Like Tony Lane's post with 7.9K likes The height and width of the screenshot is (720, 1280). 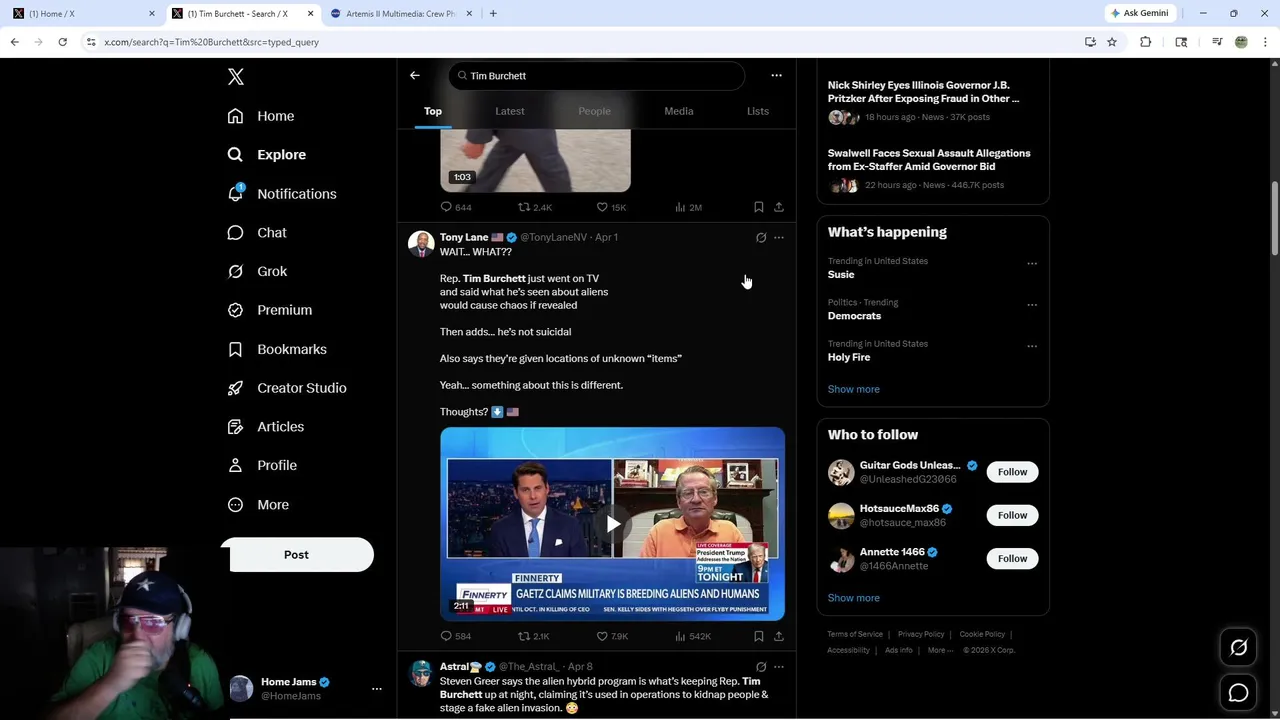(x=612, y=636)
